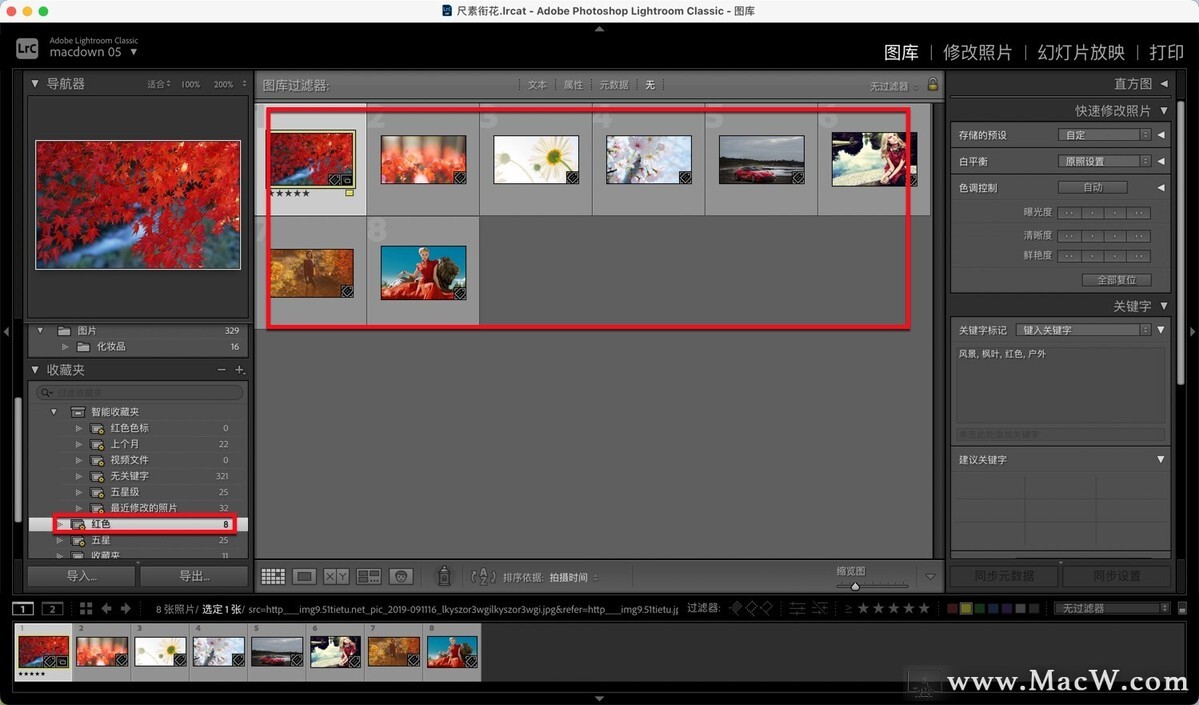The image size is (1199, 705).
Task: Hide the bottom filmstrip panel arrow
Action: [600, 699]
